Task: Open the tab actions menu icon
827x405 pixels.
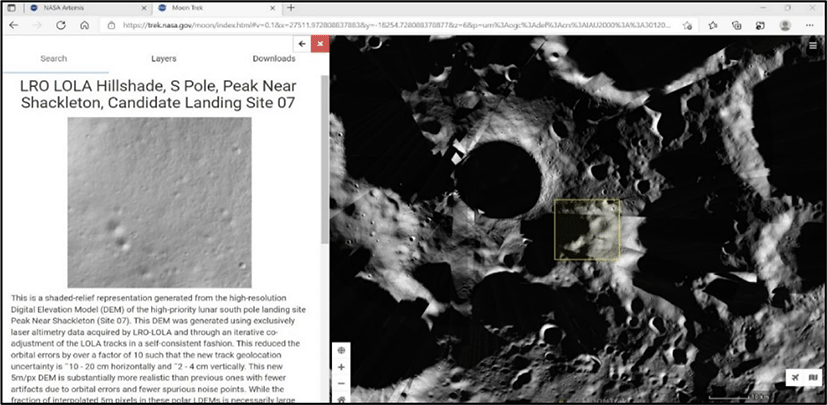Action: coord(12,8)
